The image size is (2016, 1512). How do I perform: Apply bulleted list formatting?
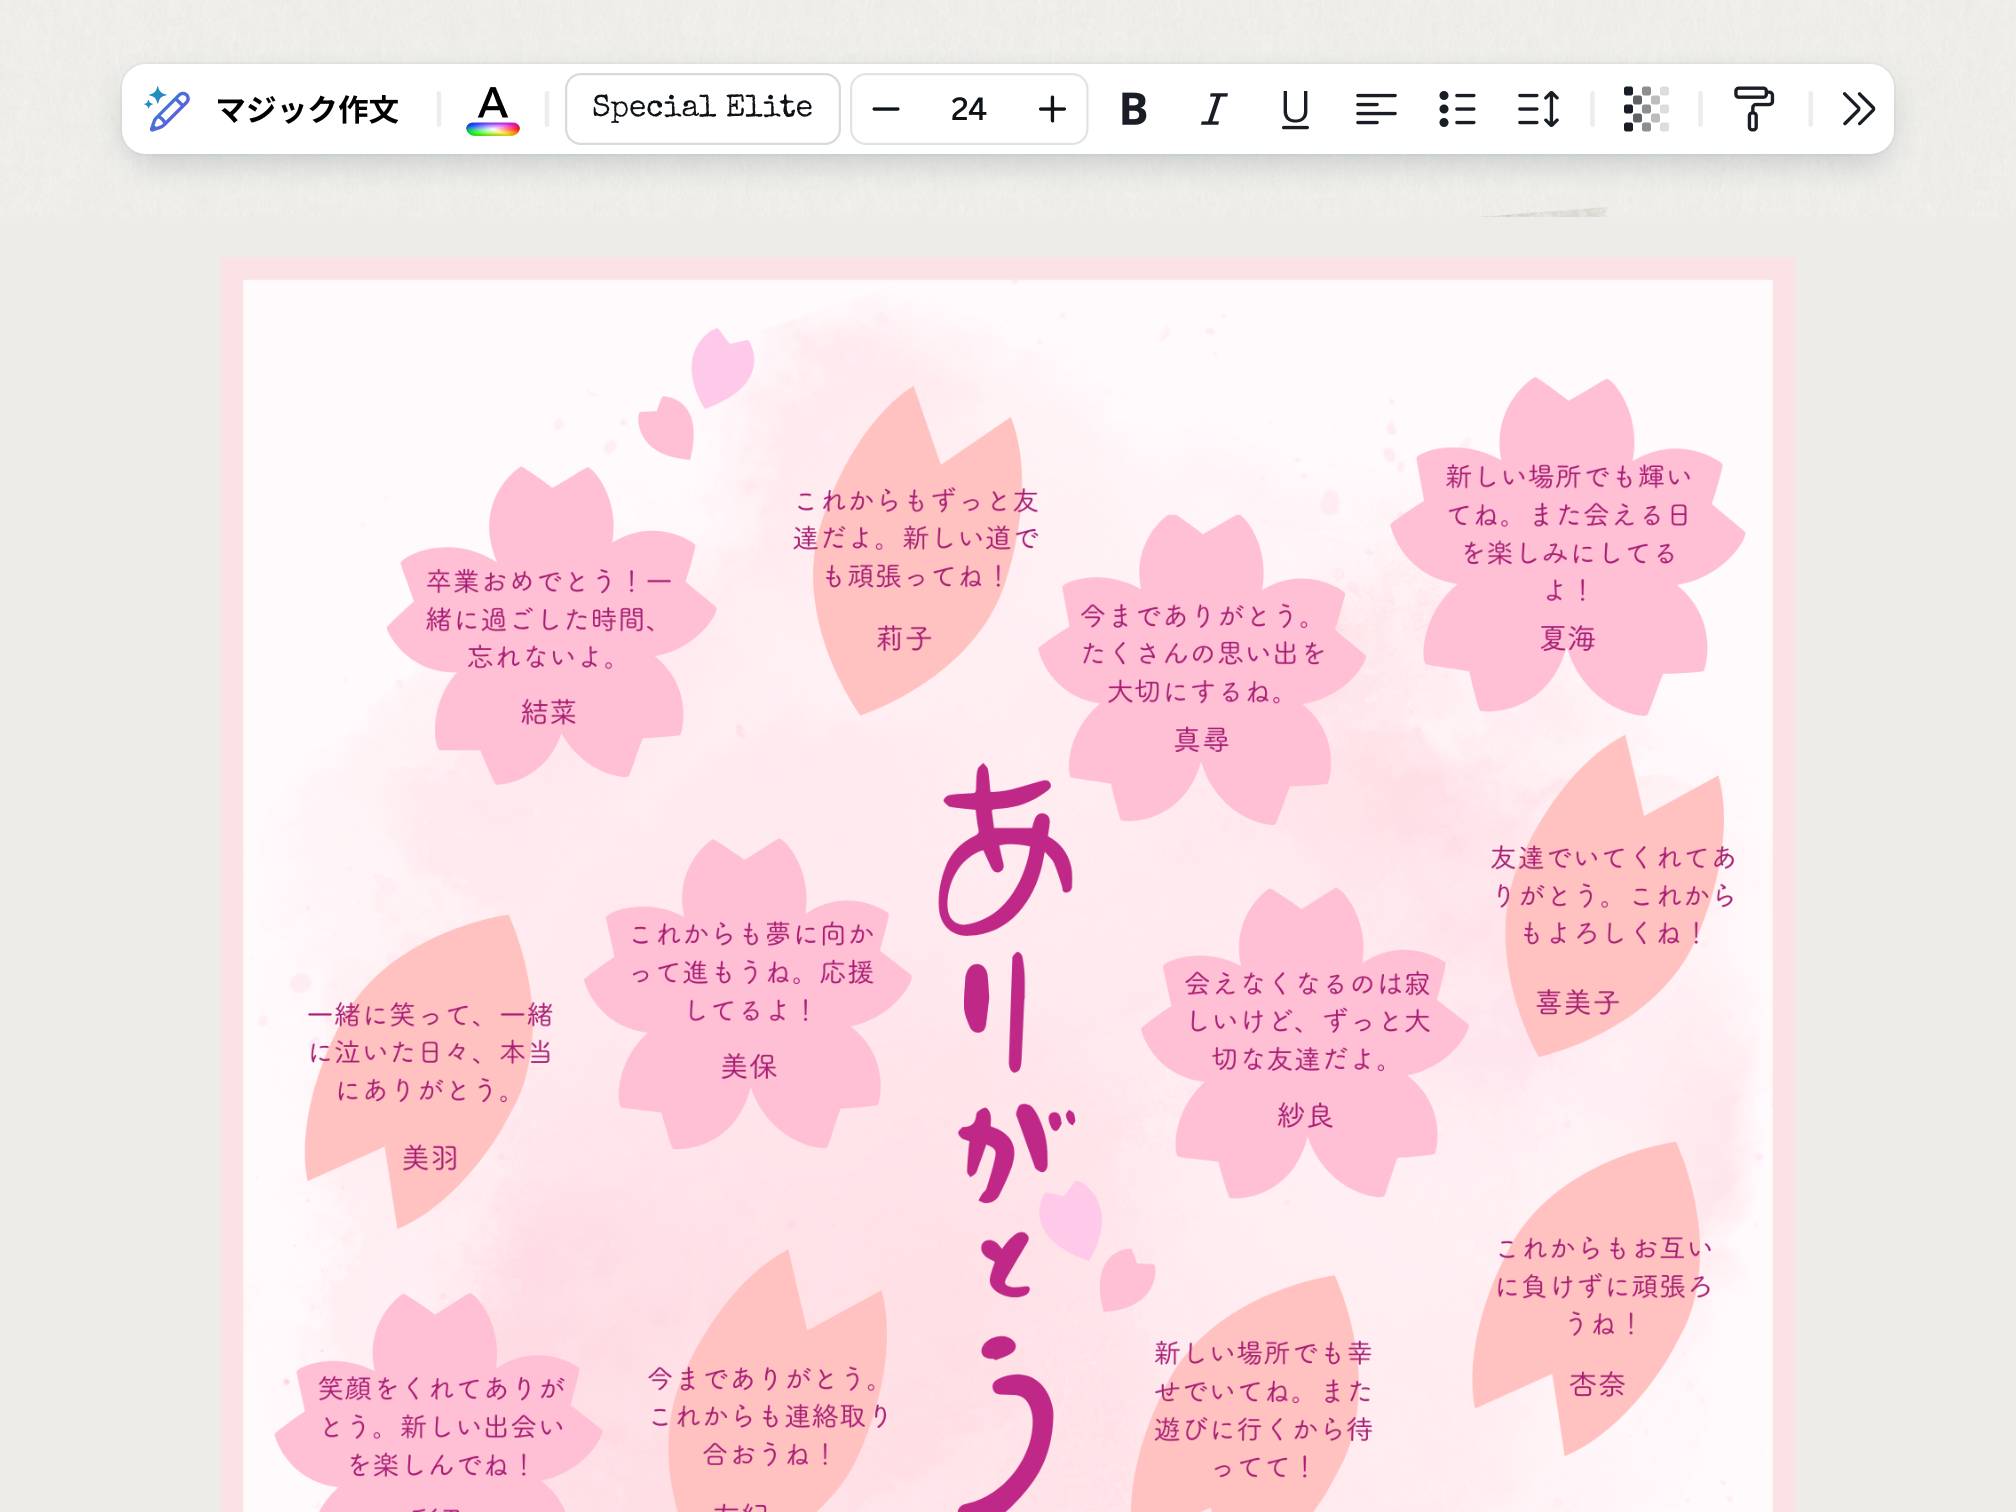1457,109
